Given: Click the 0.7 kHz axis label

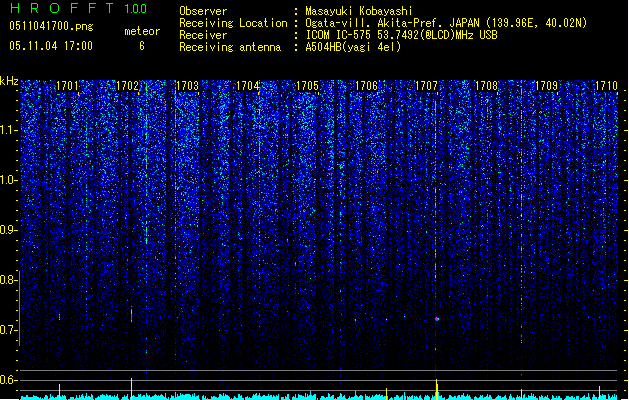Looking at the screenshot, I should tap(8, 330).
